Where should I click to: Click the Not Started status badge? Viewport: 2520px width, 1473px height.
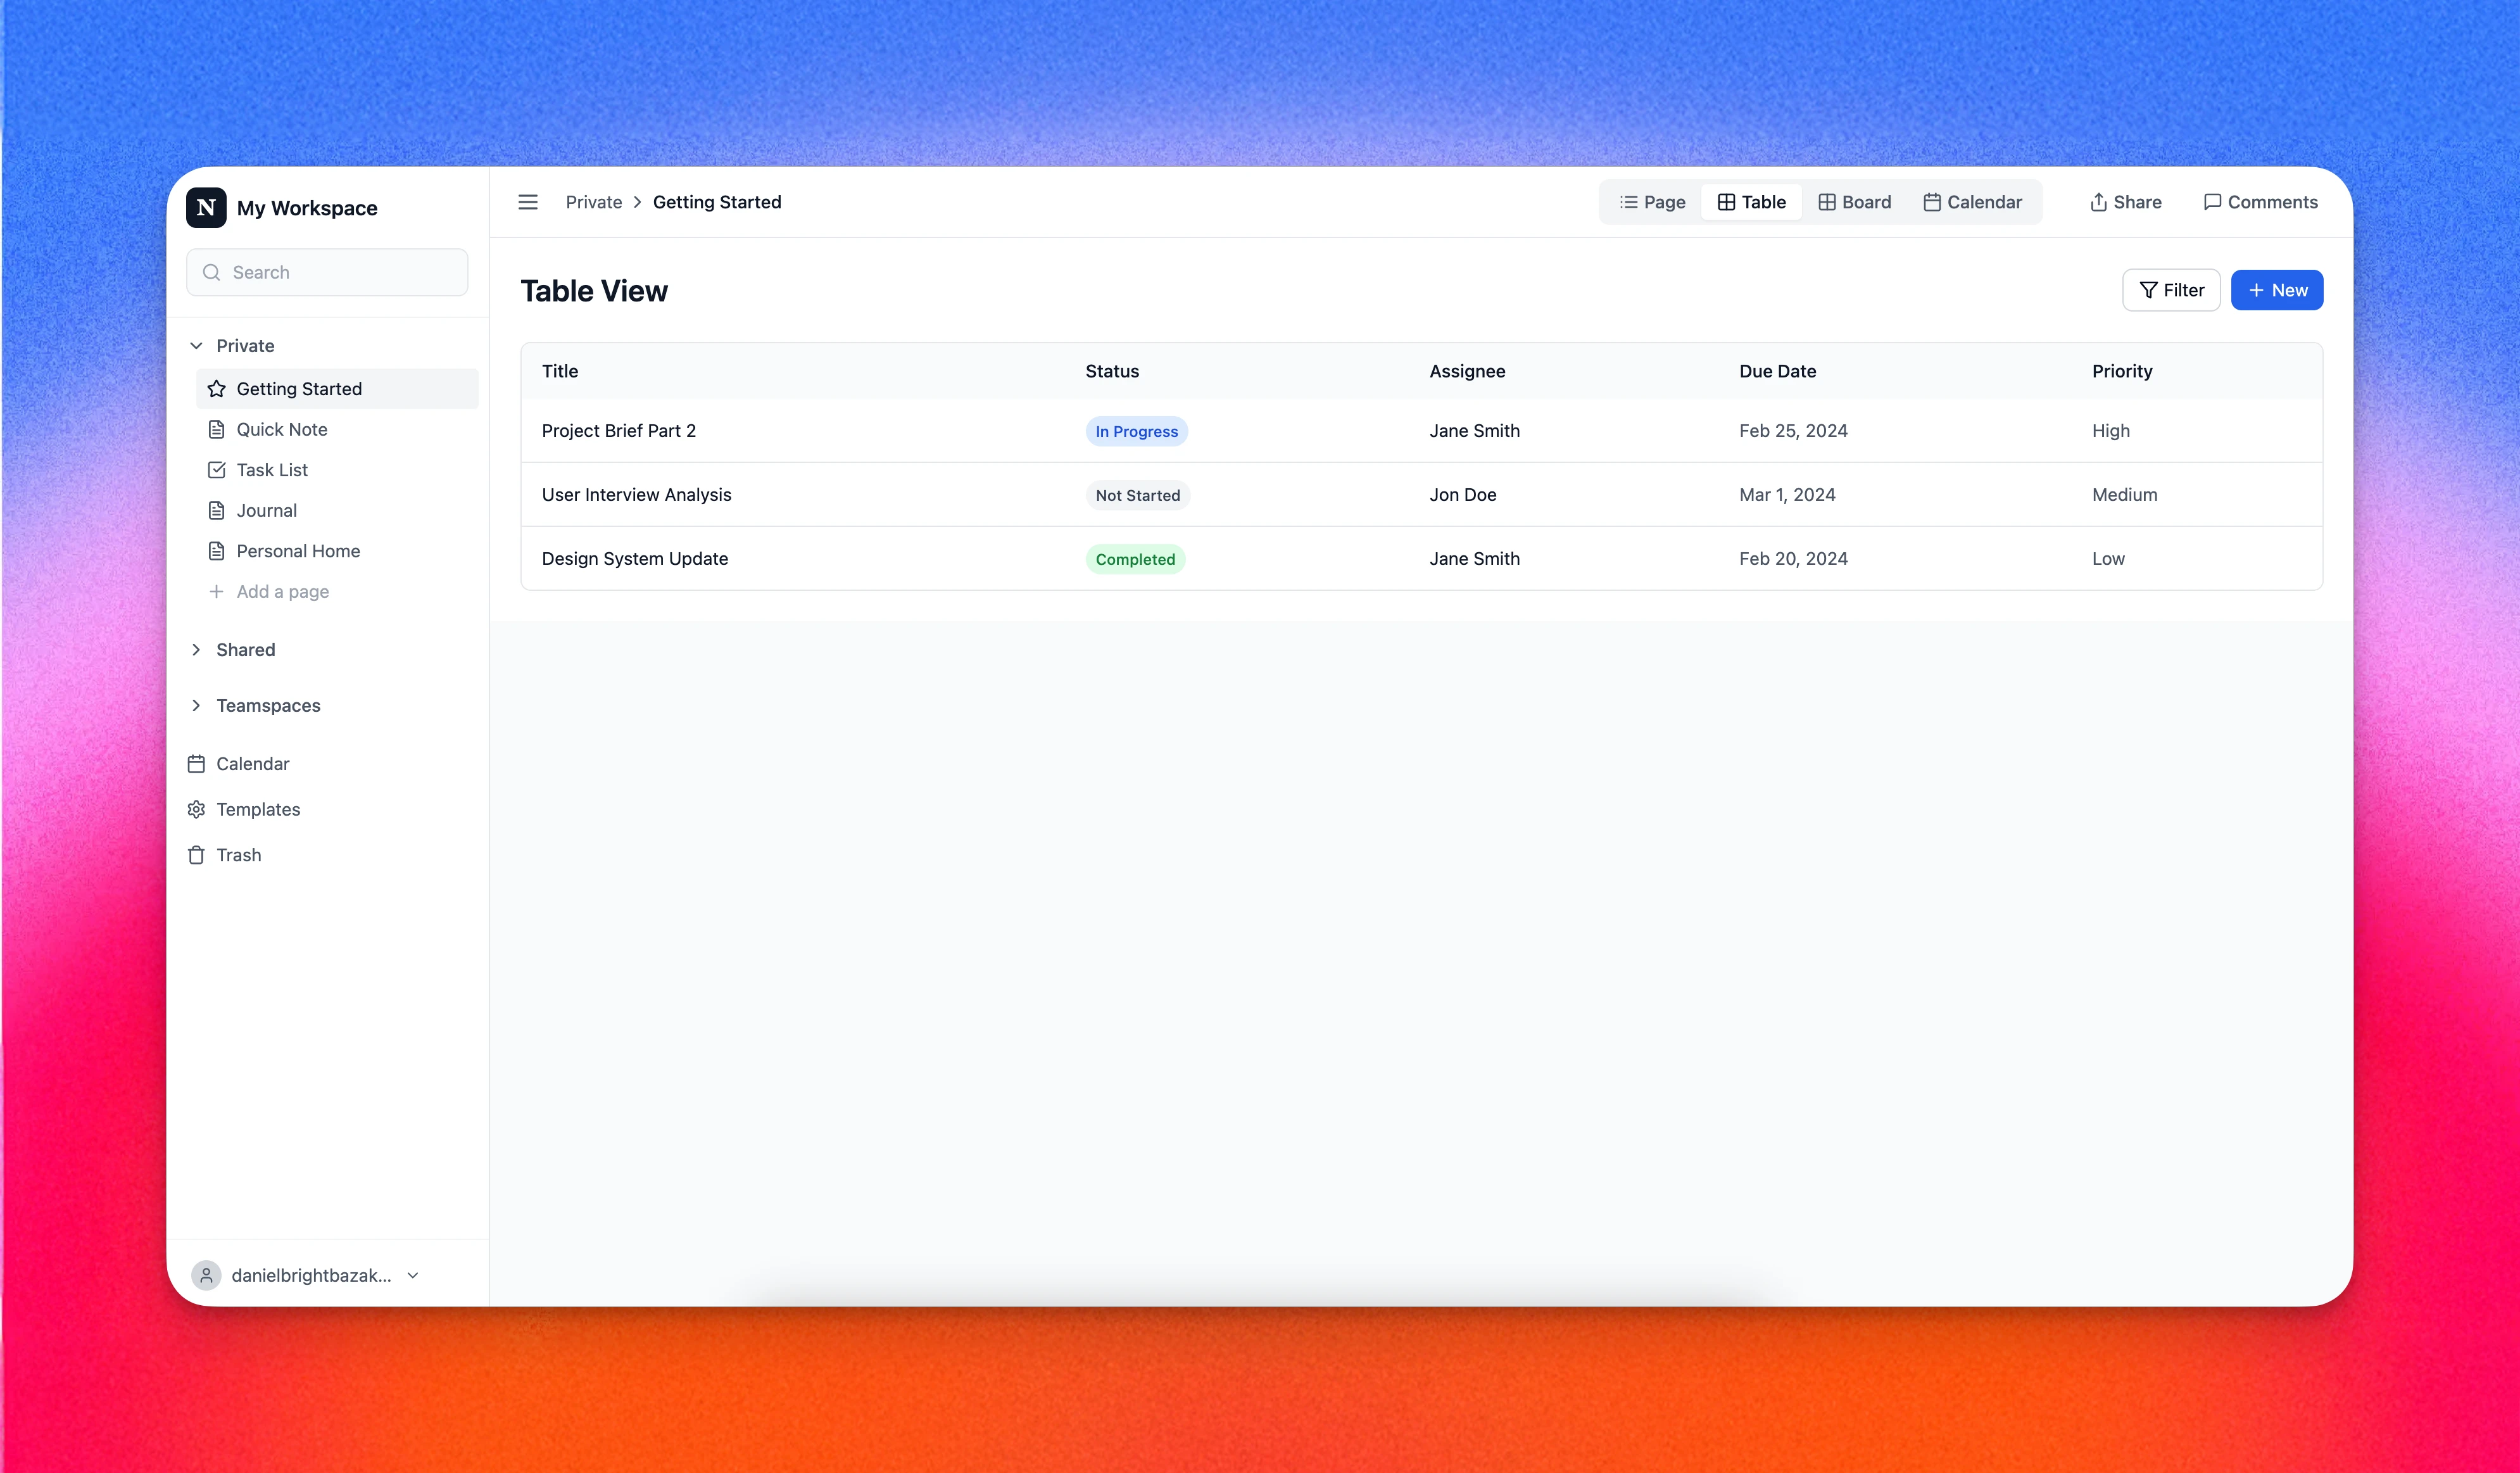point(1137,495)
